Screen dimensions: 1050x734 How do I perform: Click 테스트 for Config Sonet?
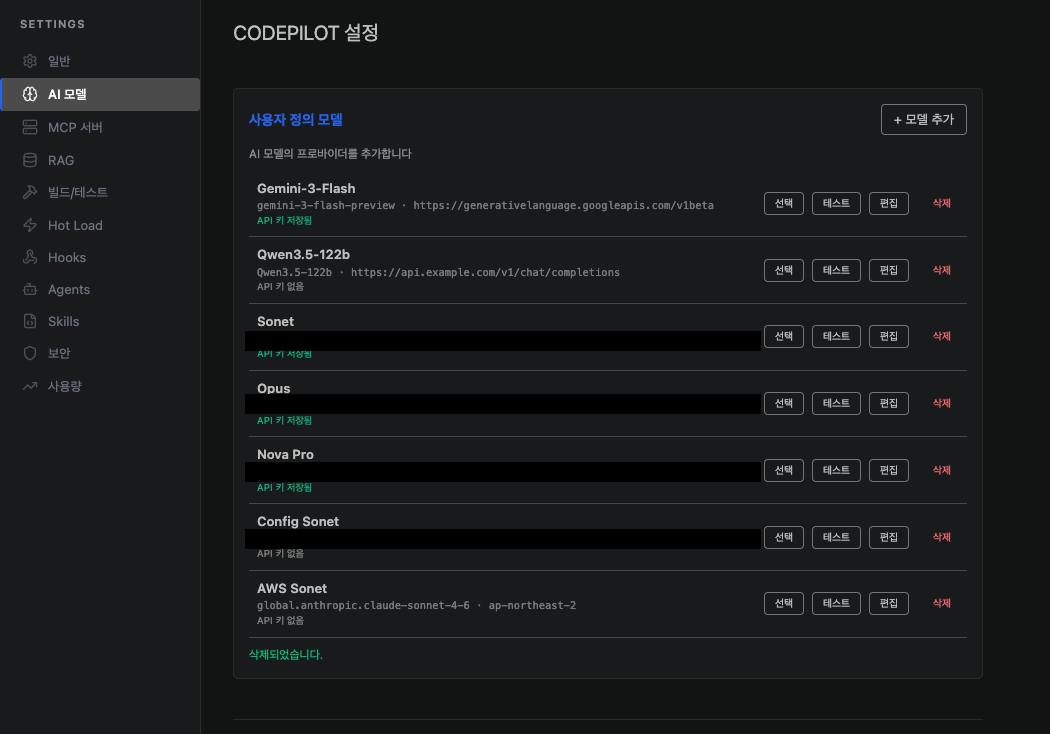[x=836, y=537]
